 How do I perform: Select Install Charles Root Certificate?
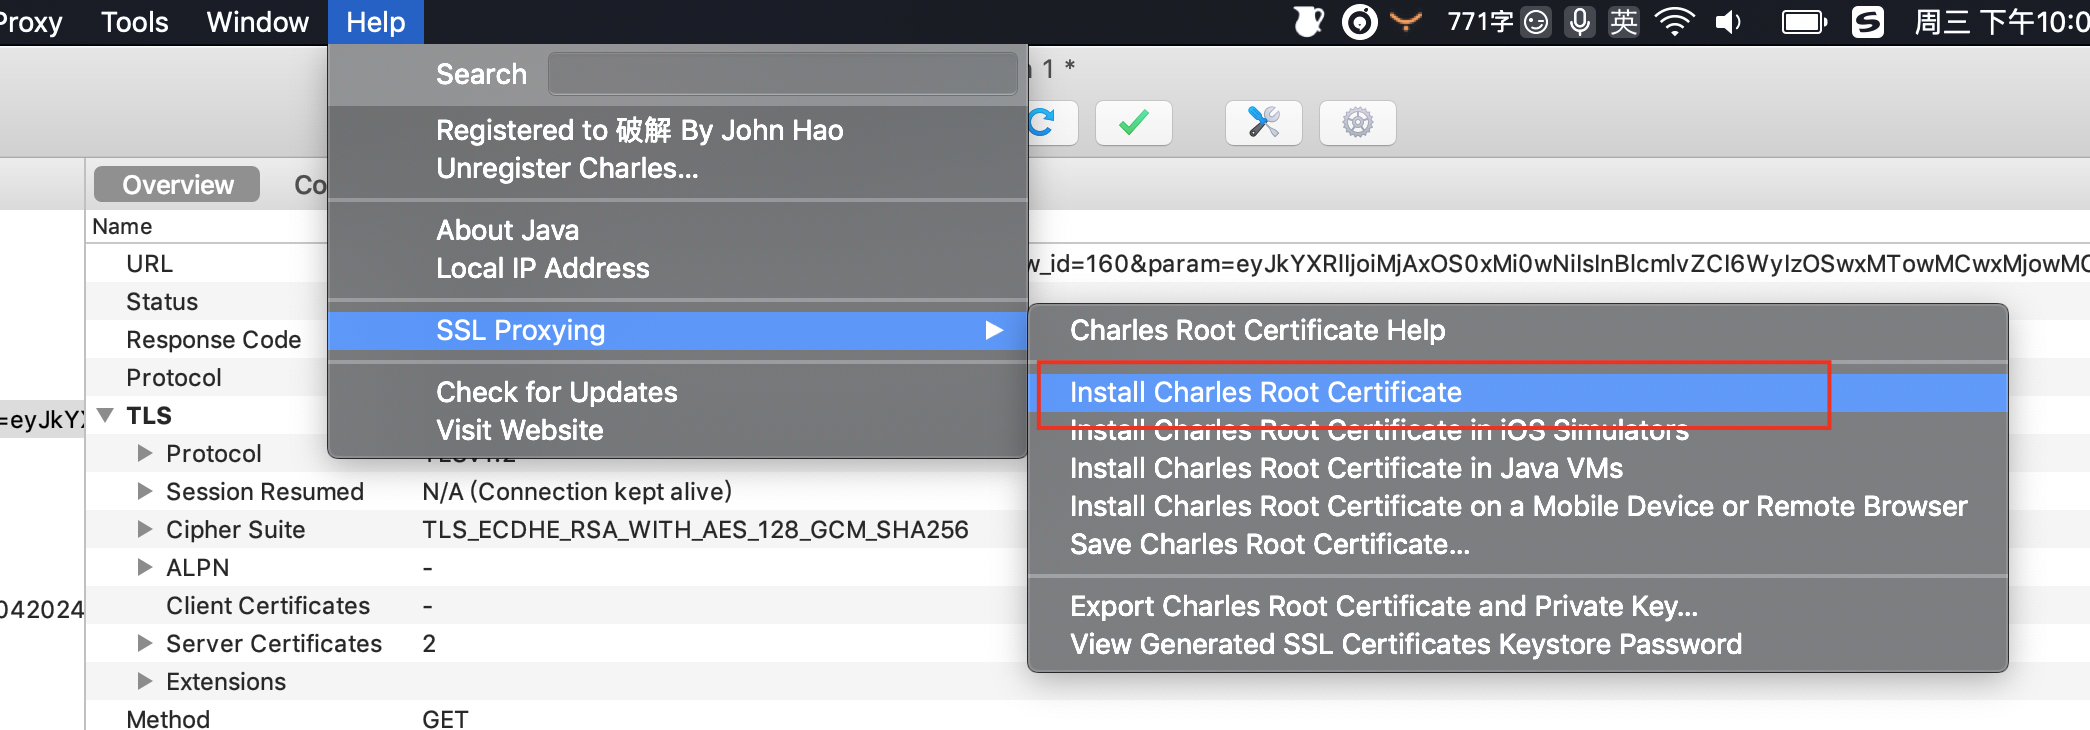click(1518, 392)
